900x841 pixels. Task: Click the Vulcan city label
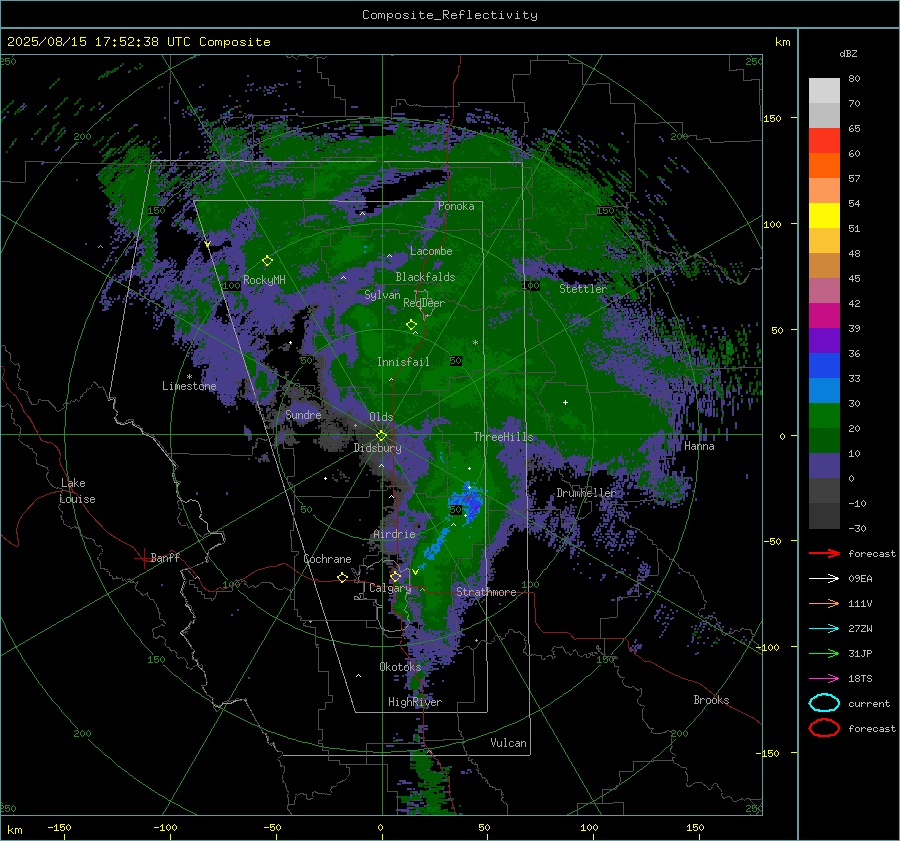pos(508,743)
